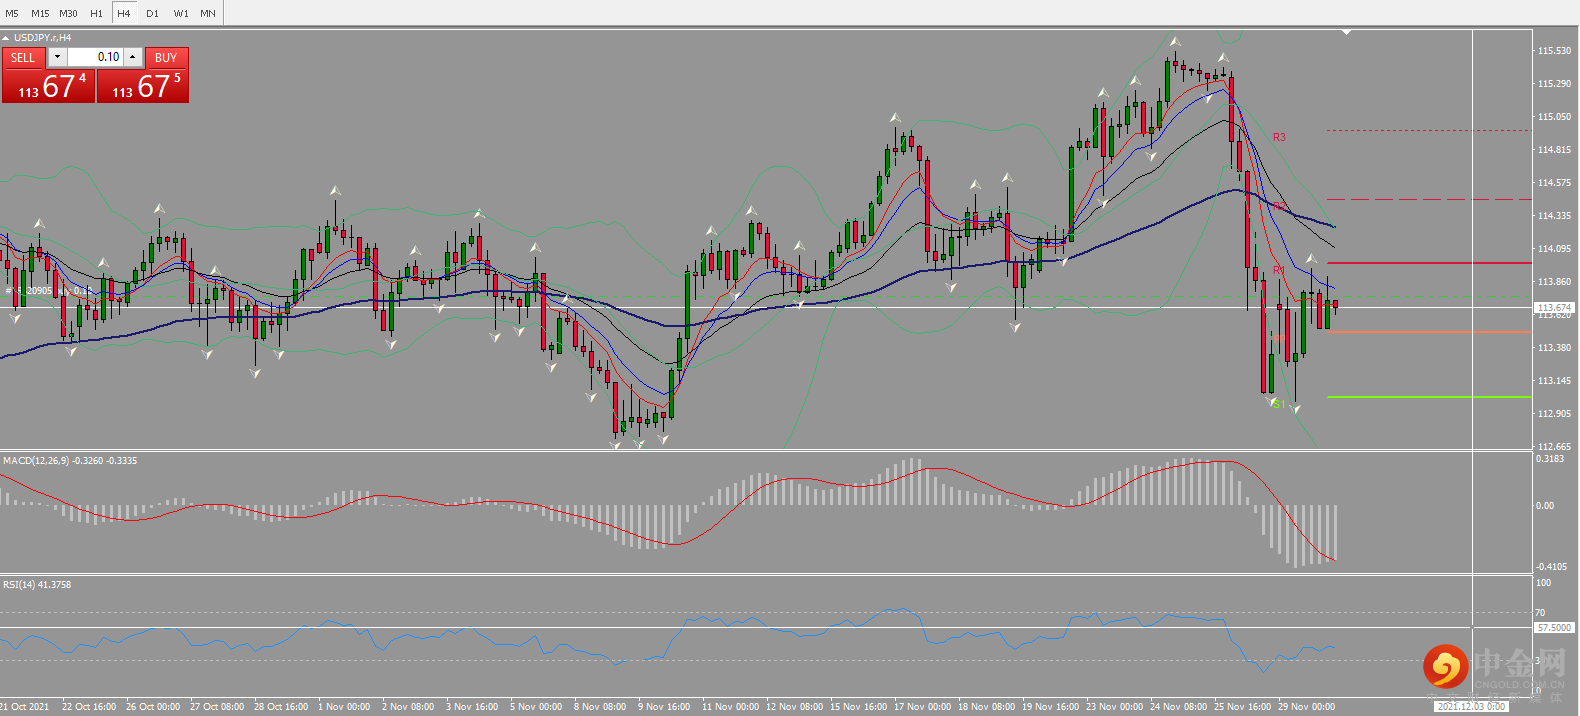
Task: Click the 114.575 price scale label
Action: click(1554, 183)
